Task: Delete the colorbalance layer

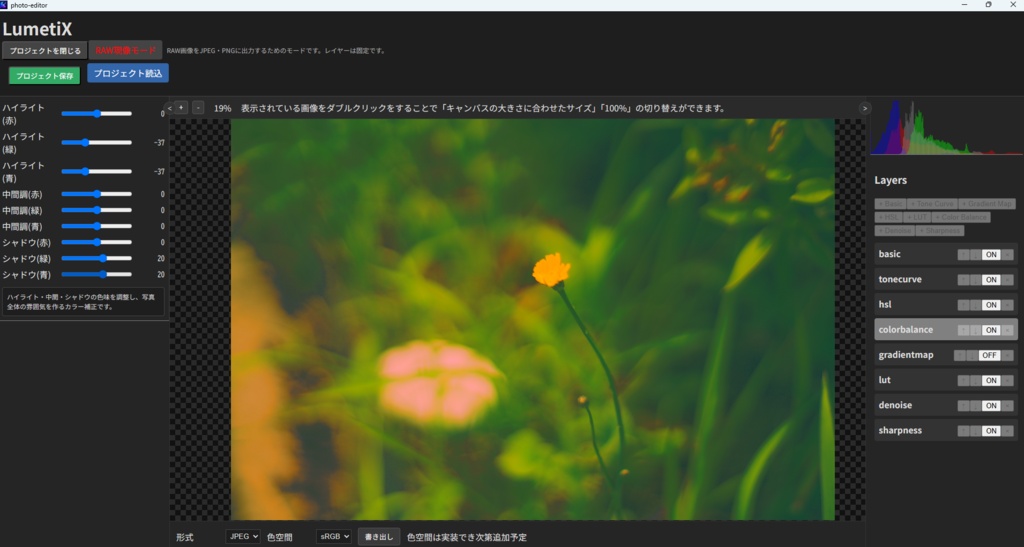Action: (x=1008, y=330)
